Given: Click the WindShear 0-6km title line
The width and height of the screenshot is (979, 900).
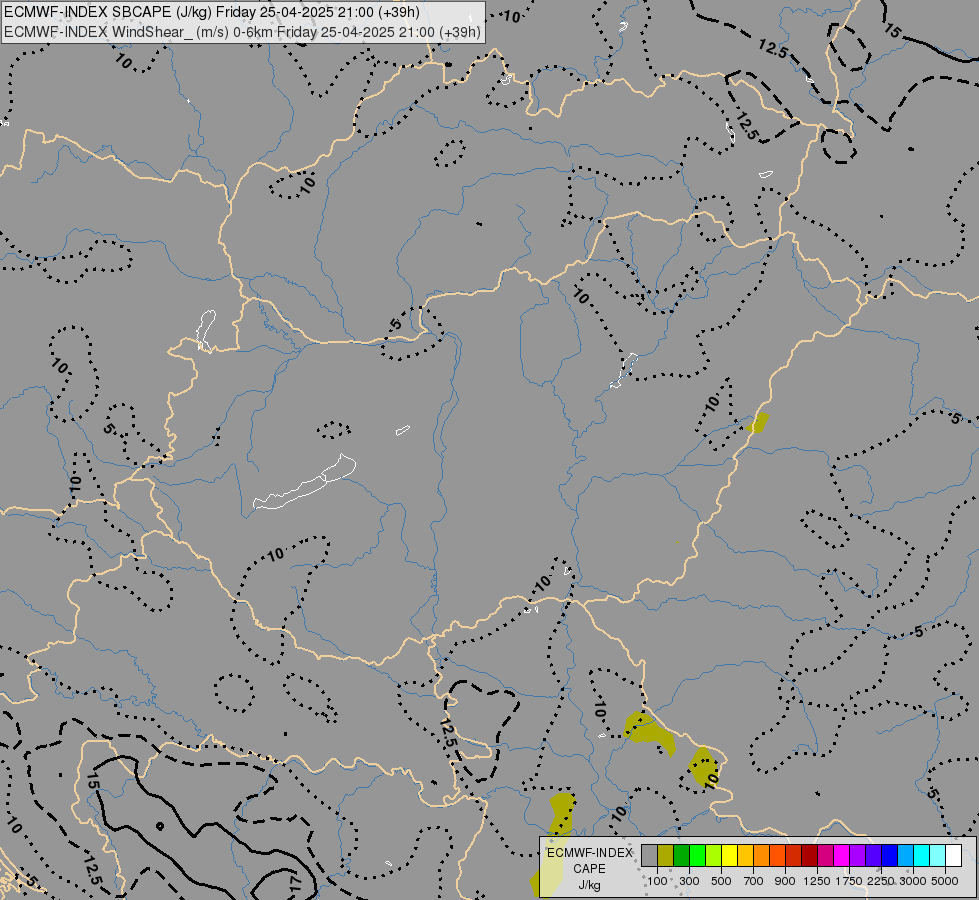Looking at the screenshot, I should [242, 32].
